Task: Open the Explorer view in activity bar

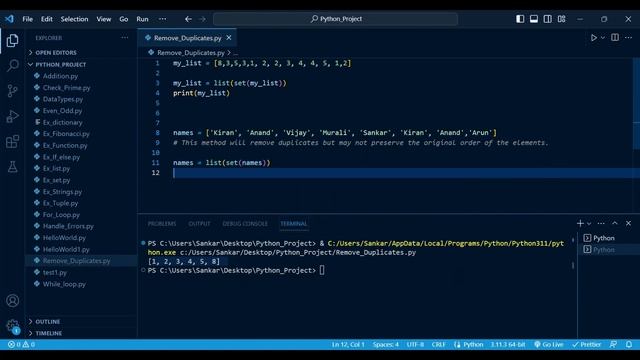Action: click(x=12, y=40)
